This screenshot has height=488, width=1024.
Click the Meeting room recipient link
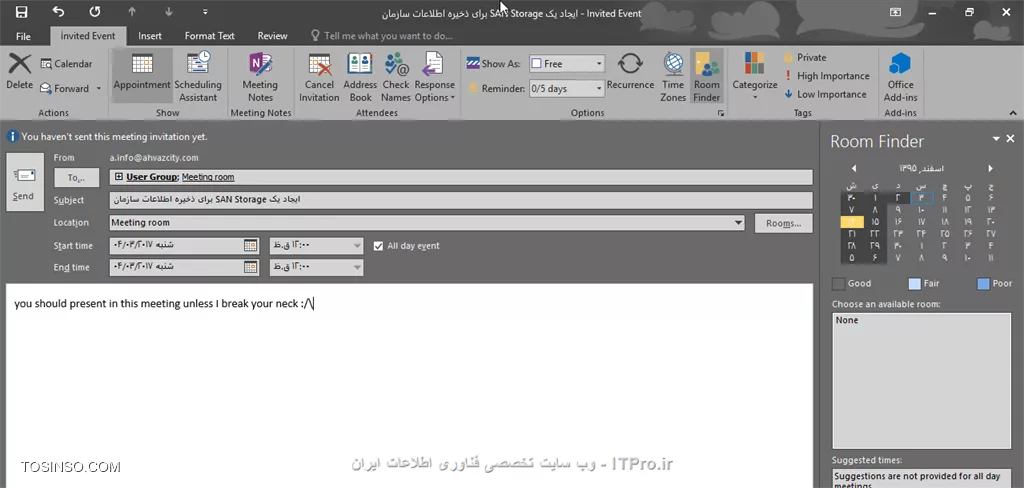(208, 177)
